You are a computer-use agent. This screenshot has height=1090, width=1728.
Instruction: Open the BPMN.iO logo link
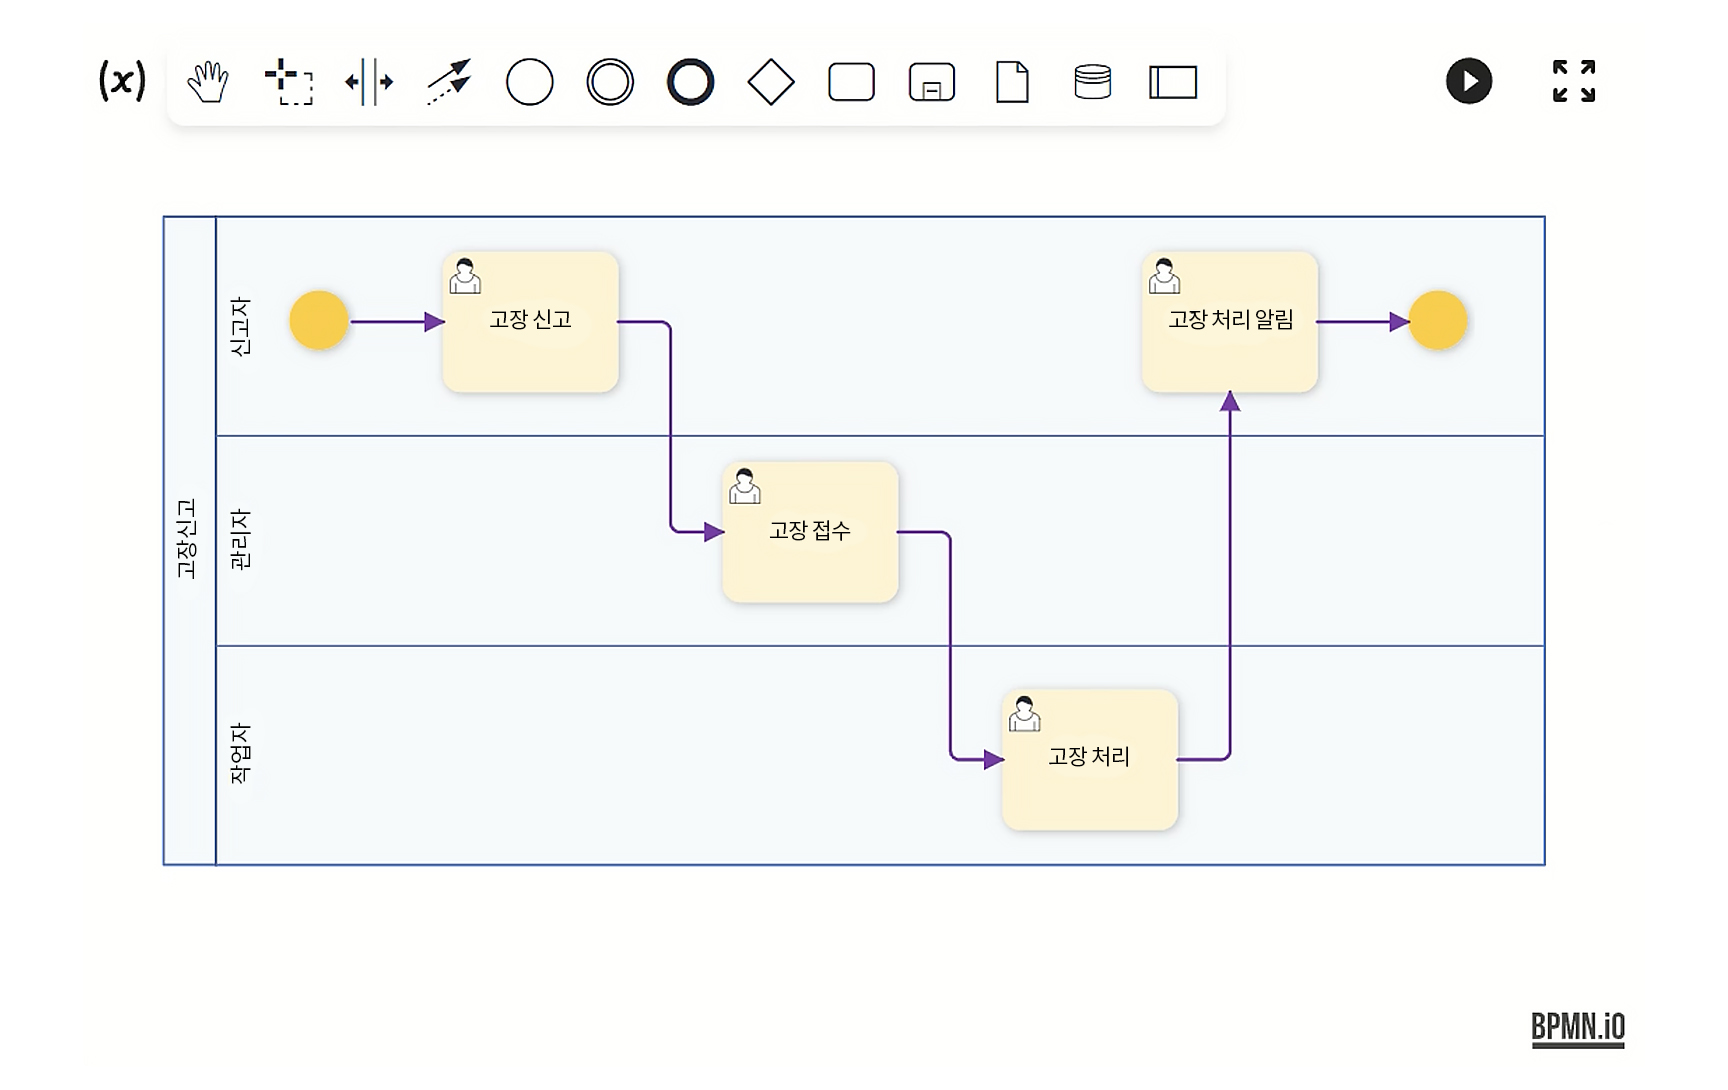[1577, 1028]
